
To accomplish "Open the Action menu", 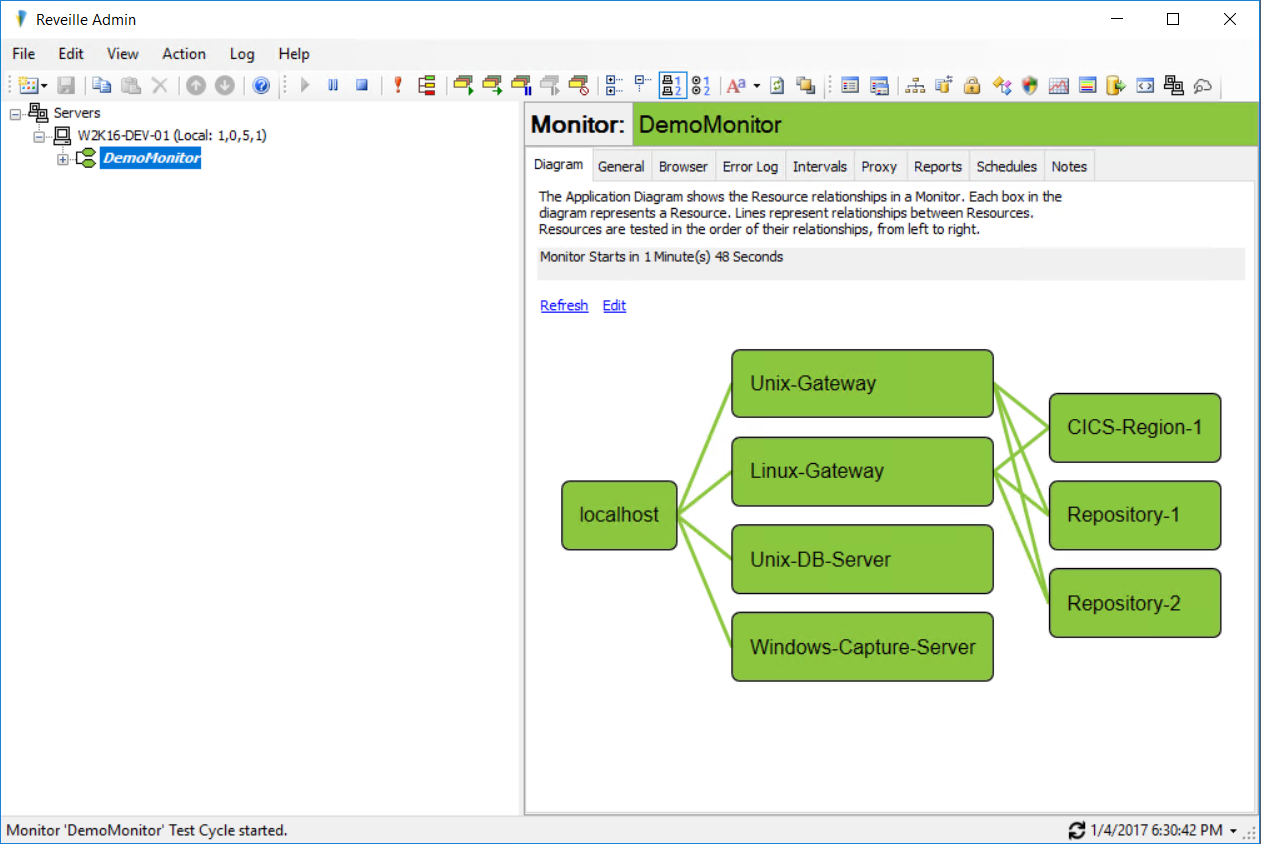I will 184,54.
